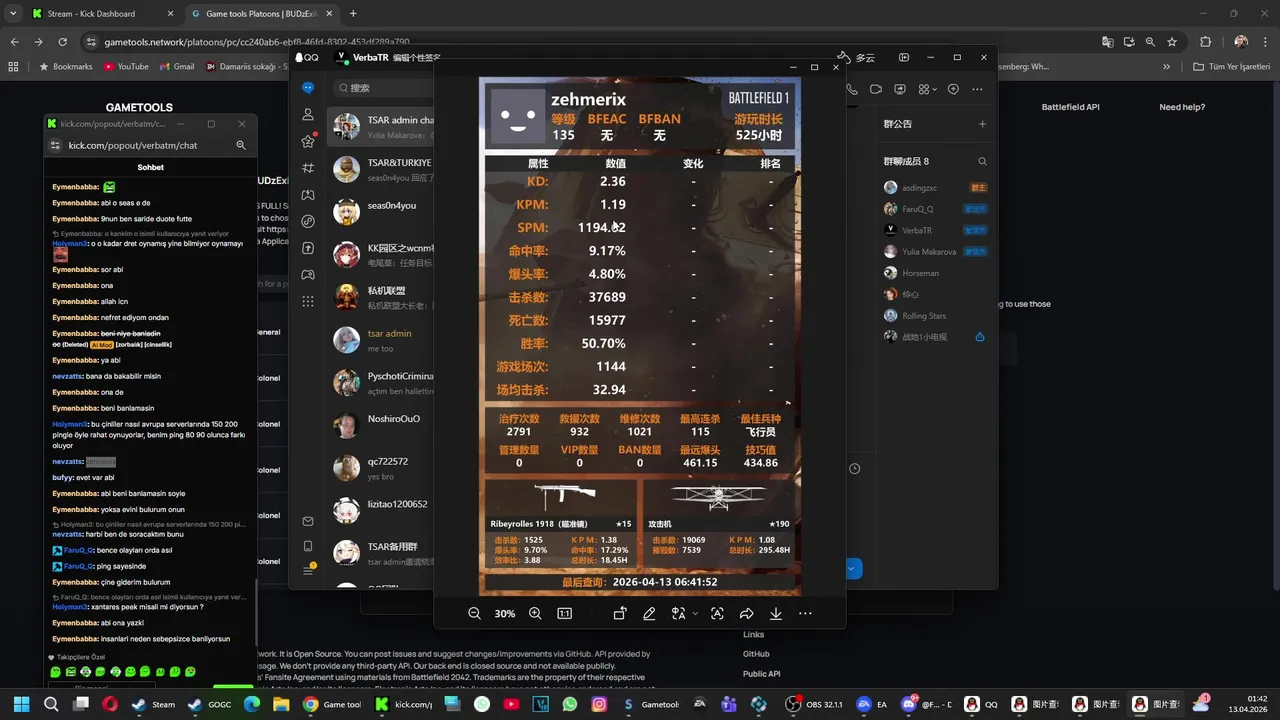Open Public API footer link
Image resolution: width=1280 pixels, height=720 pixels.
762,674
